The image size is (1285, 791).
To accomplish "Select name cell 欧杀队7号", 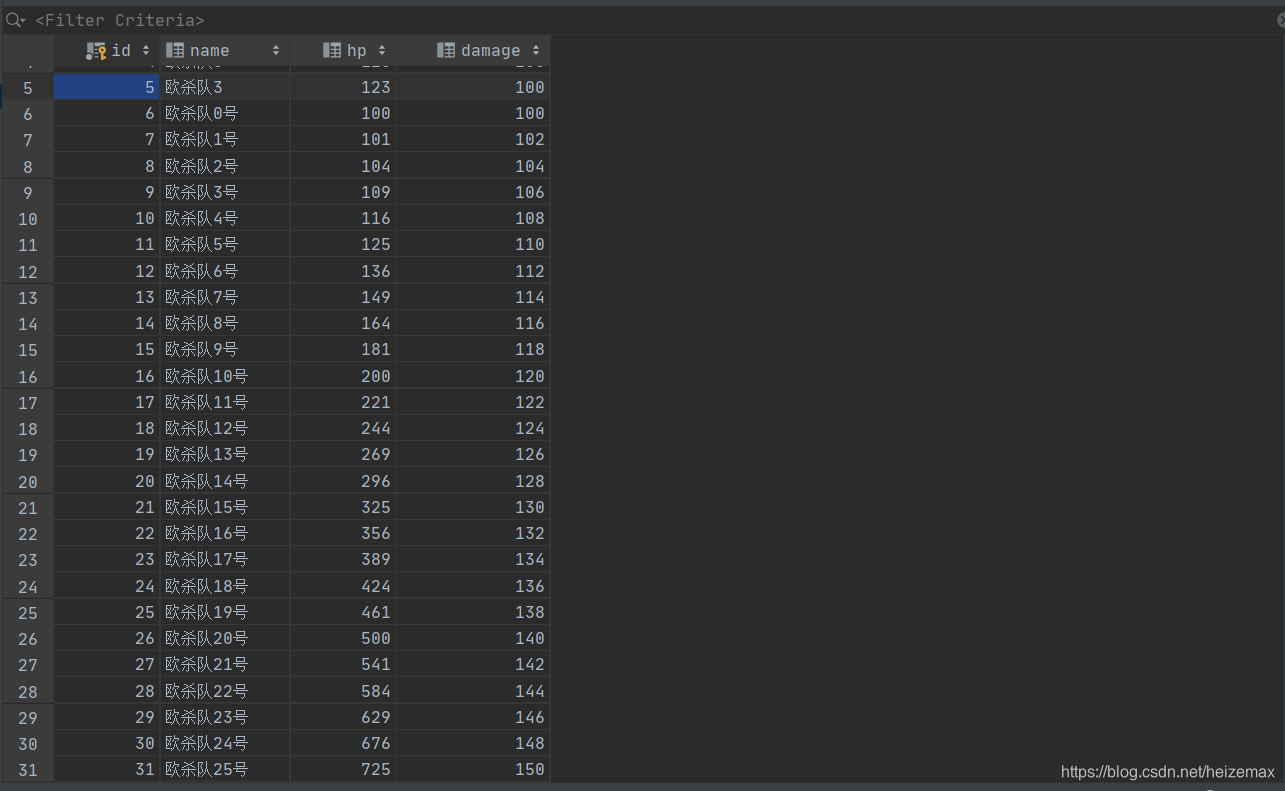I will [x=225, y=297].
